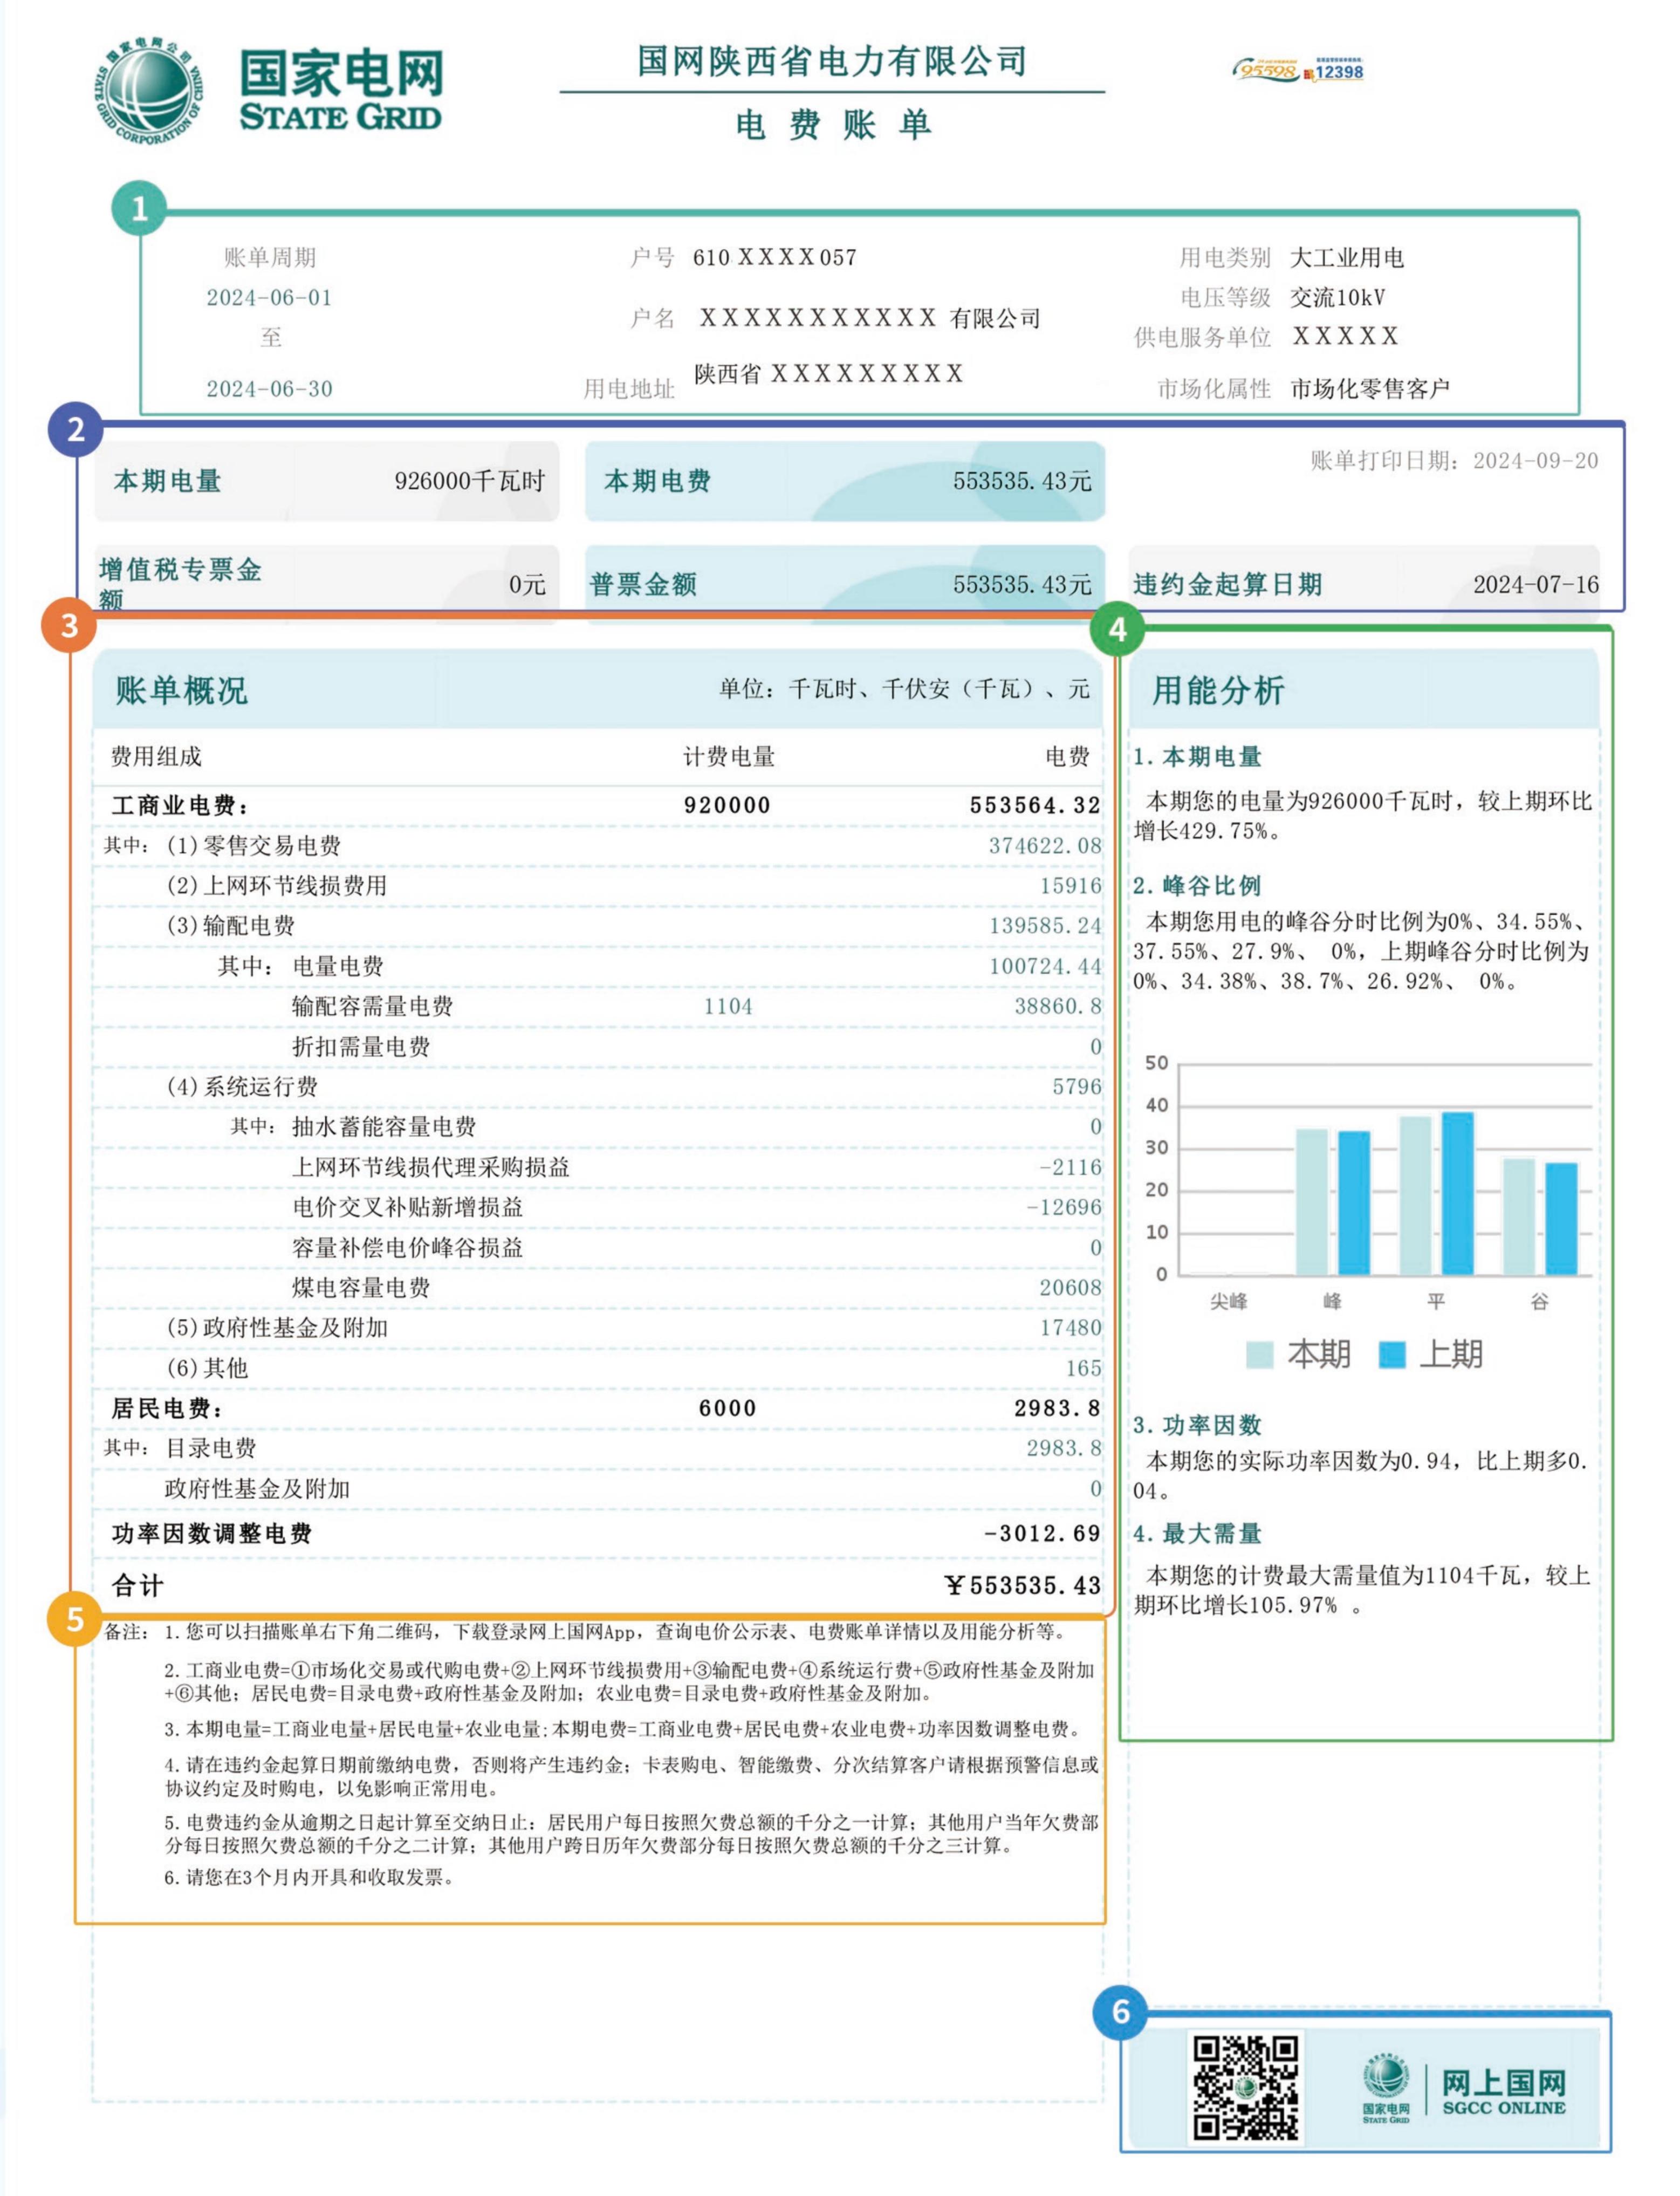Click the 输配容需量电费 amount 38860.8
Viewport: 1680px width, 2196px height.
click(x=1058, y=1006)
